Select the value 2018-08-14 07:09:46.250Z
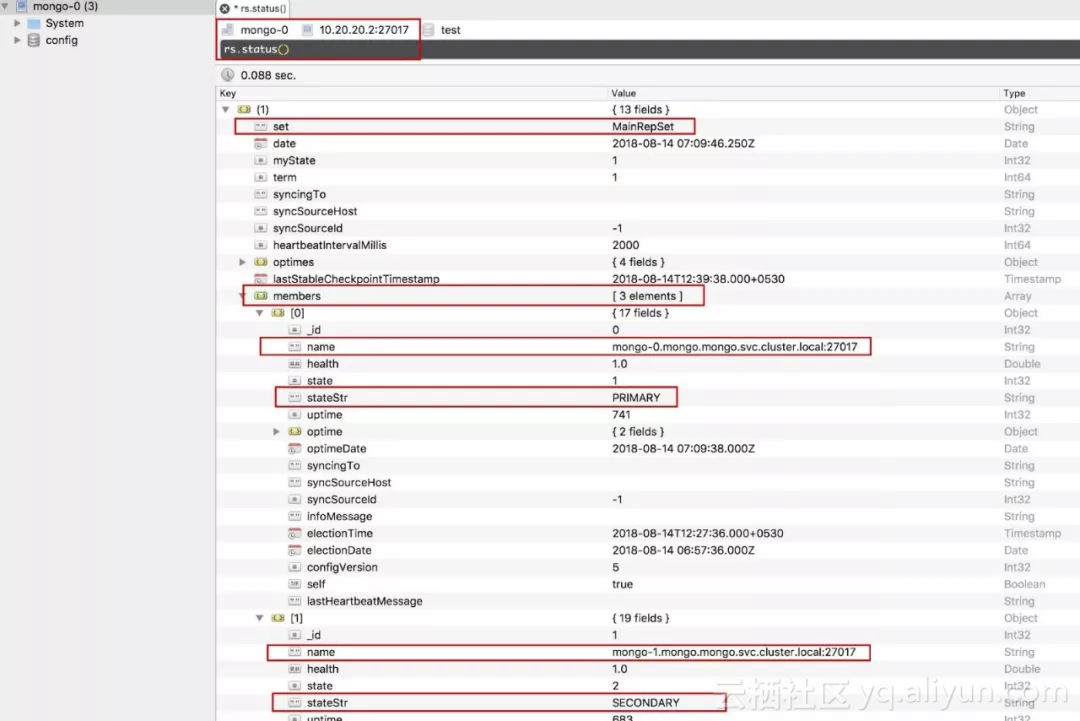The width and height of the screenshot is (1080, 721). tap(683, 143)
